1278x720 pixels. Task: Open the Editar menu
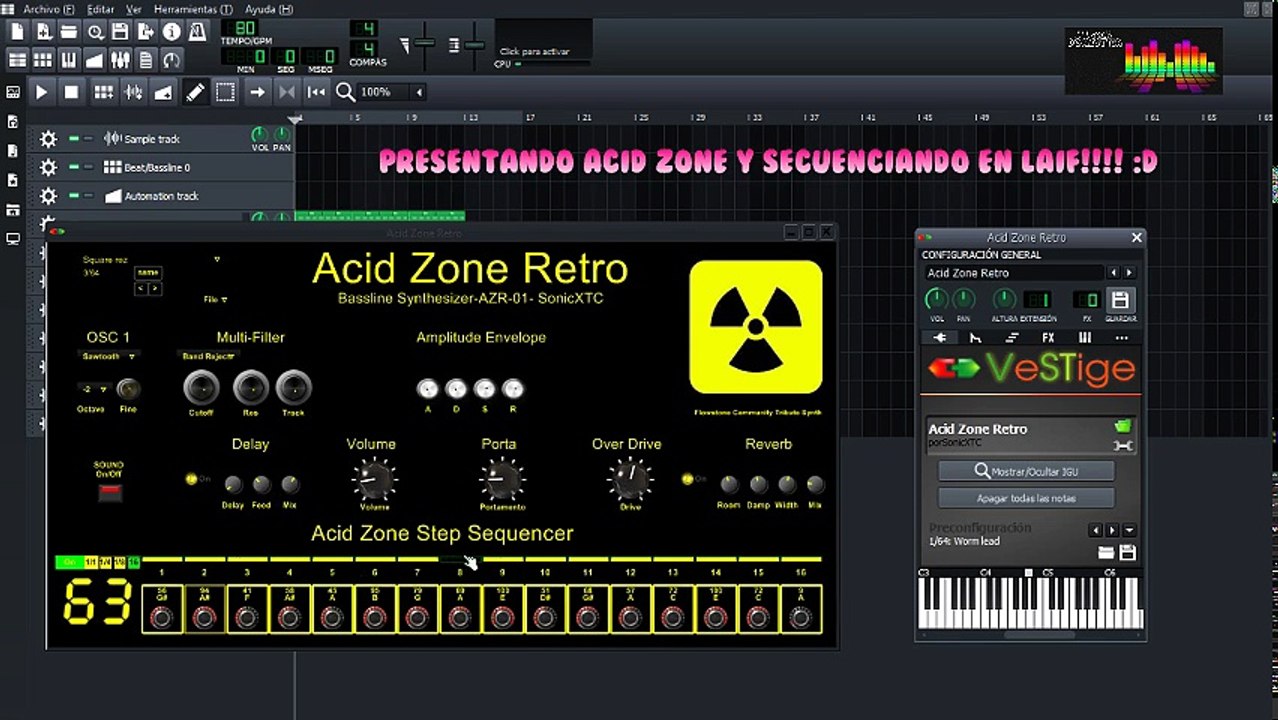click(x=101, y=9)
